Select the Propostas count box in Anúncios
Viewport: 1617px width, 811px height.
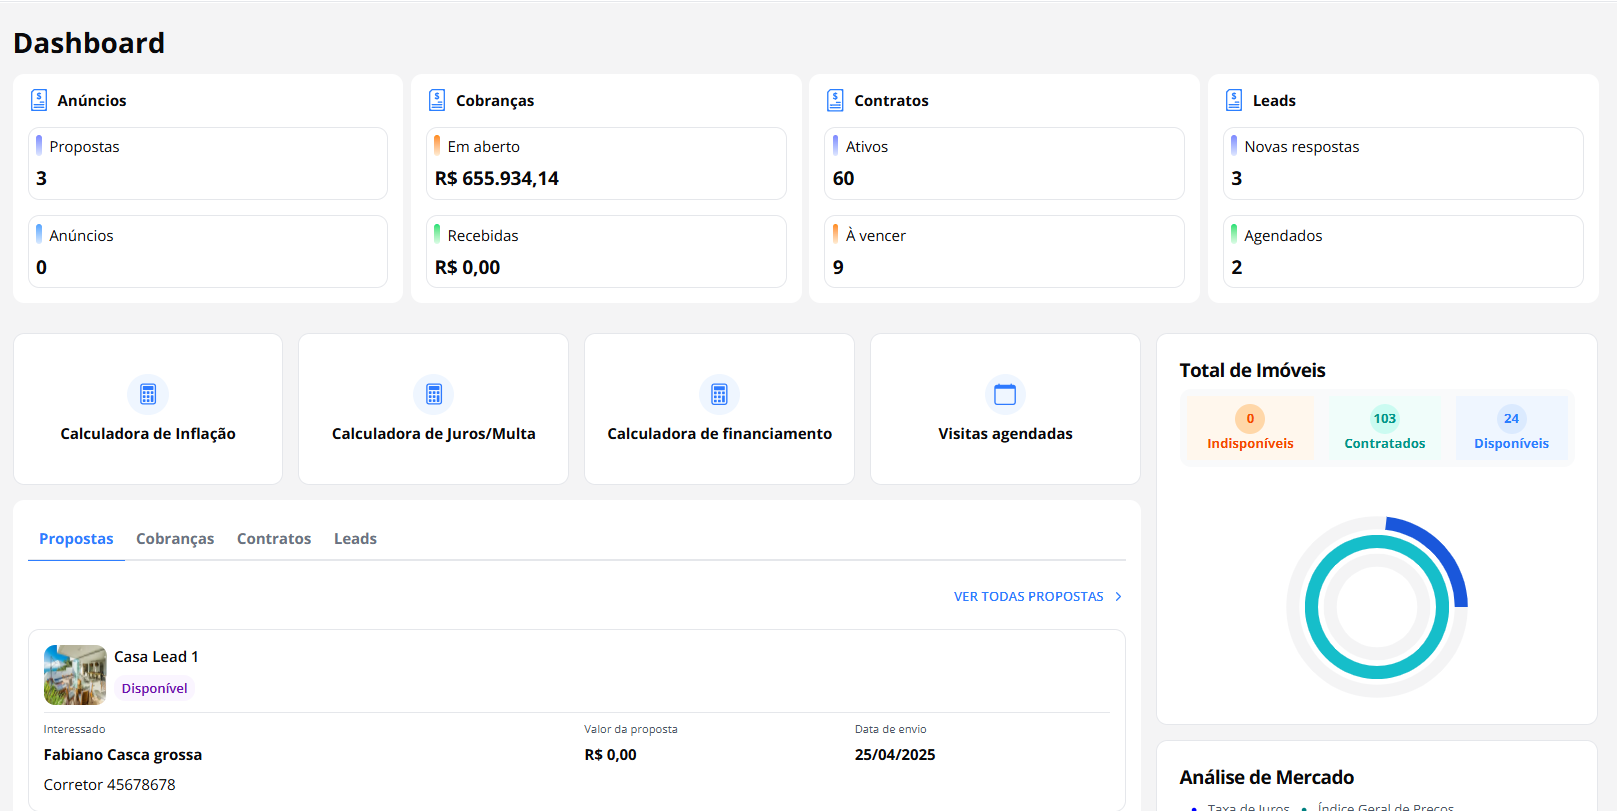coord(208,163)
